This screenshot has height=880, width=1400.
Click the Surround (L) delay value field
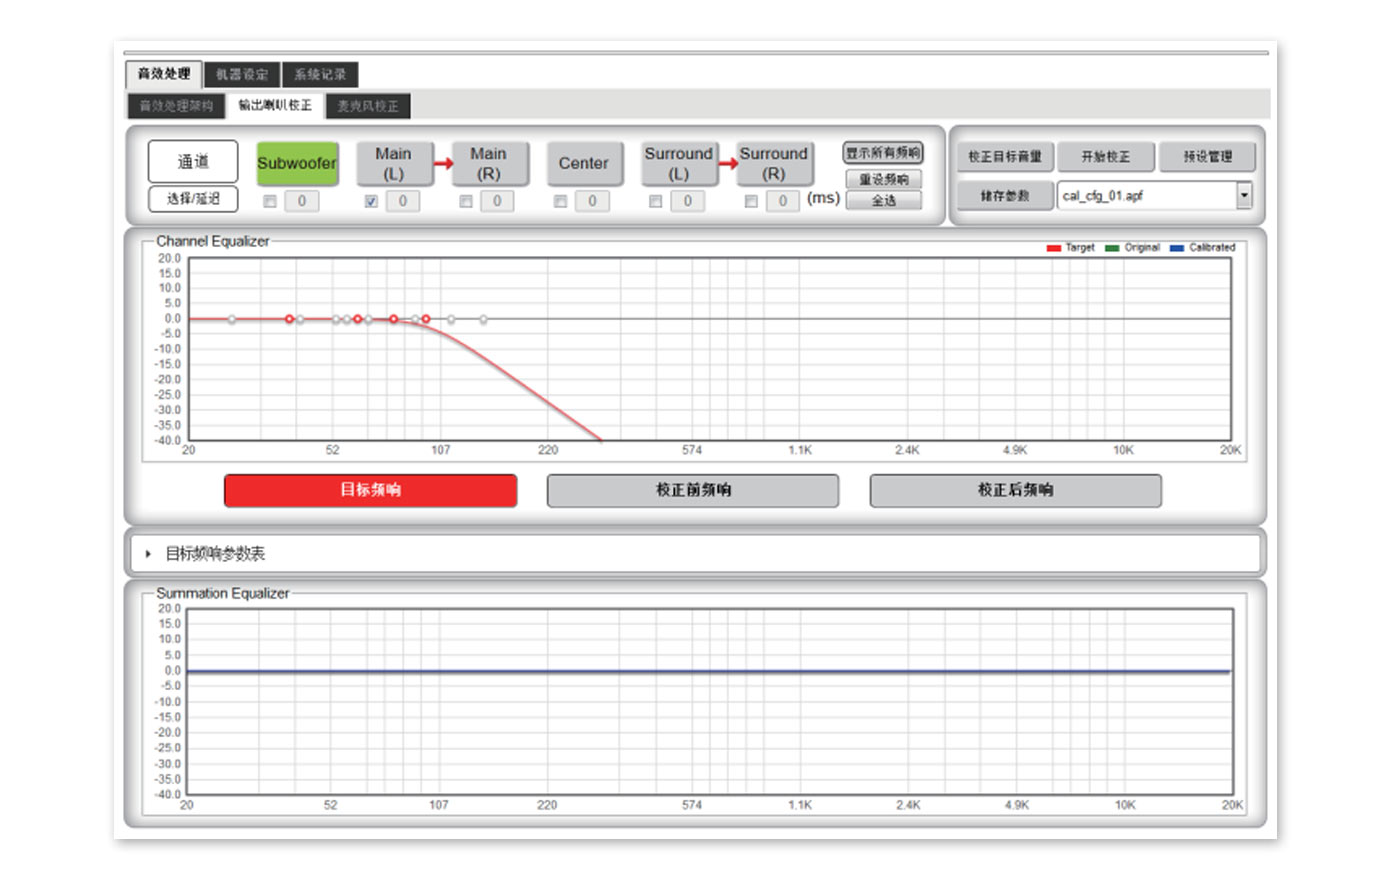(687, 201)
